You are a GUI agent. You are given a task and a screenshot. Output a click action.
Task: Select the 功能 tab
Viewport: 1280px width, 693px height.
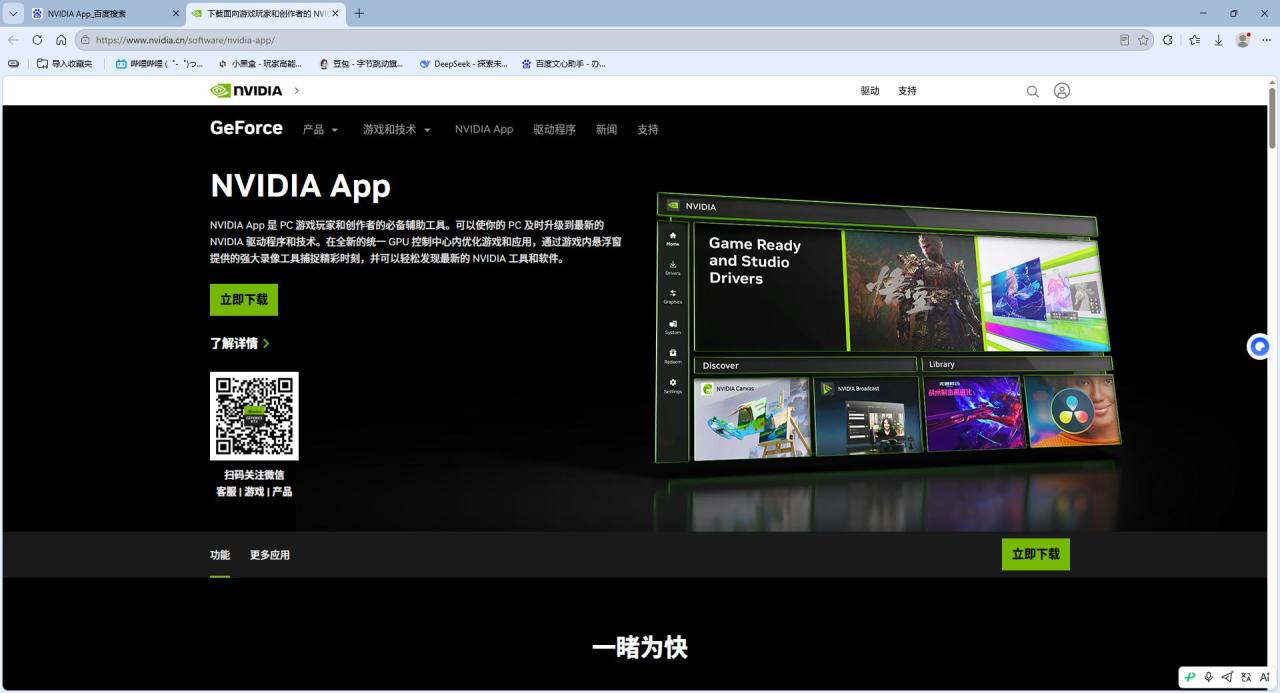220,555
